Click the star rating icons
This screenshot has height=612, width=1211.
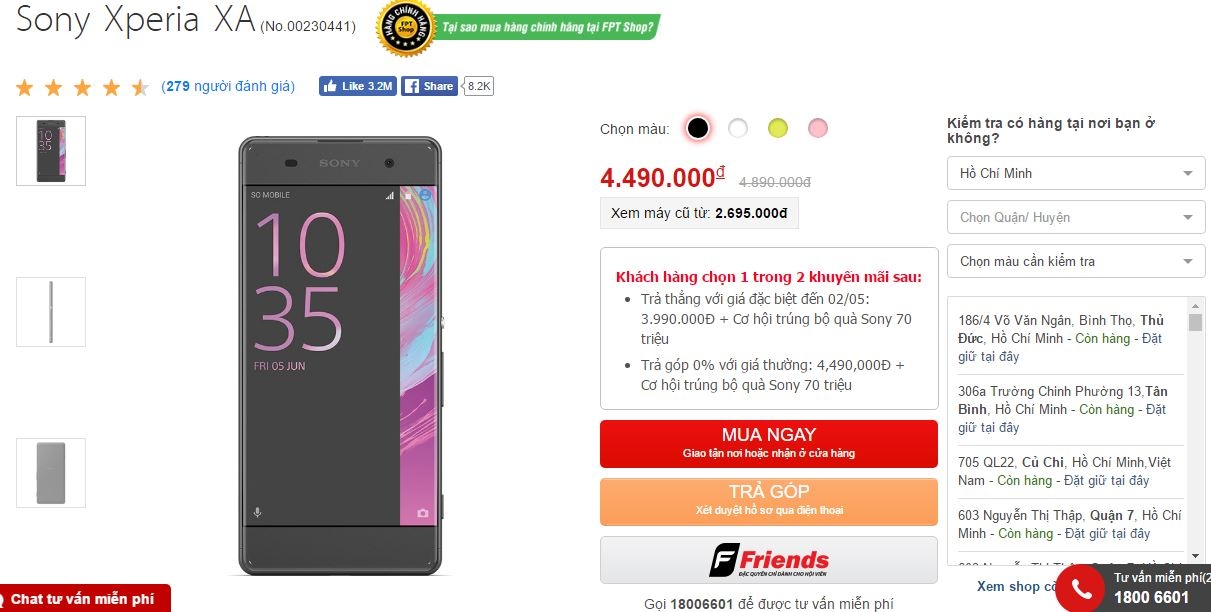click(83, 87)
